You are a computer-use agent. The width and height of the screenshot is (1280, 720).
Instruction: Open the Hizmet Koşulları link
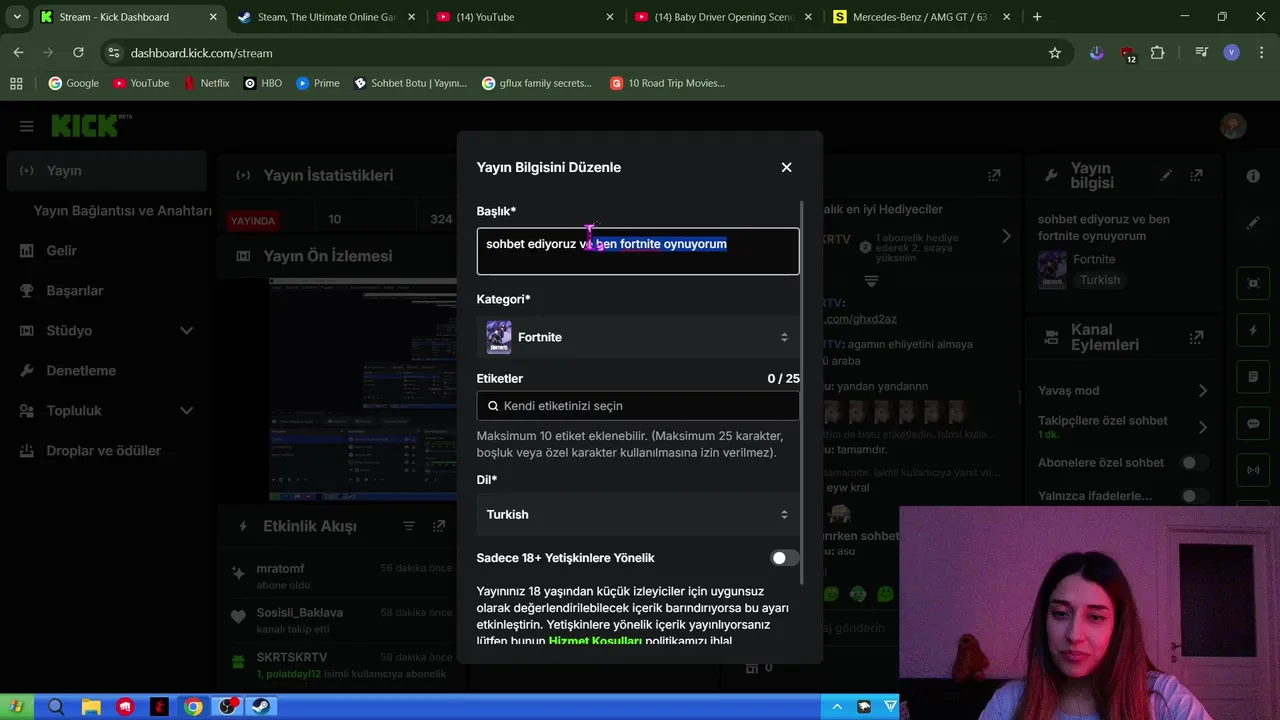(595, 641)
